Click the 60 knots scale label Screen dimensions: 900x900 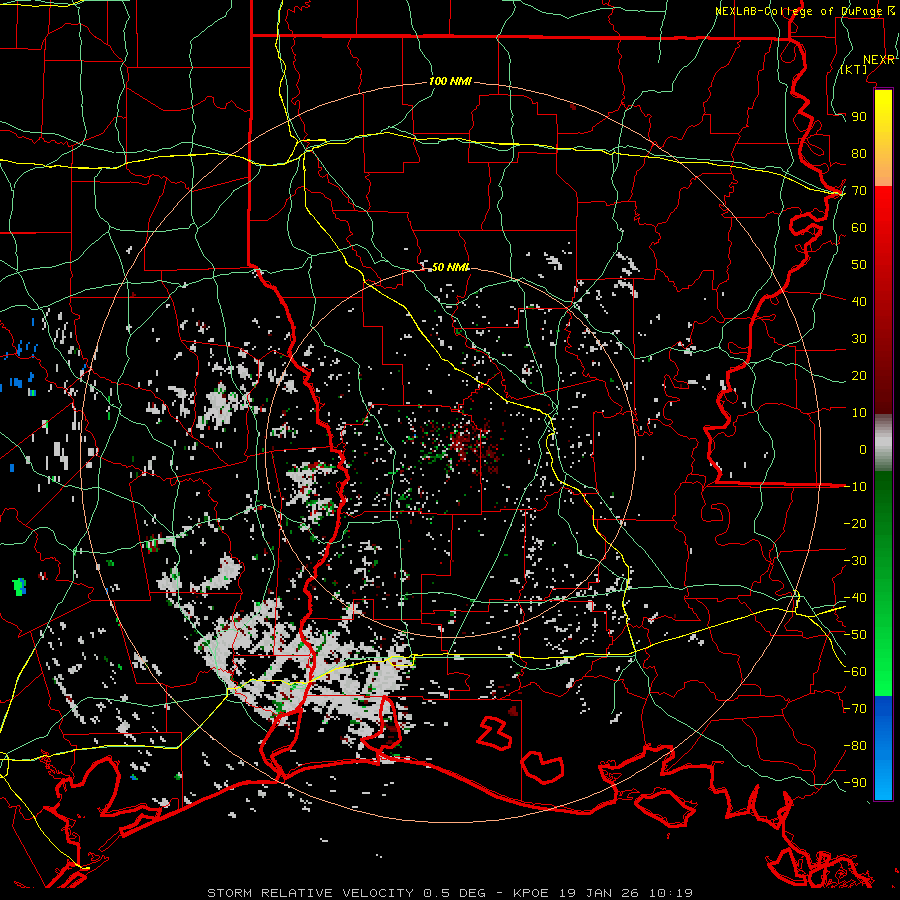[859, 227]
